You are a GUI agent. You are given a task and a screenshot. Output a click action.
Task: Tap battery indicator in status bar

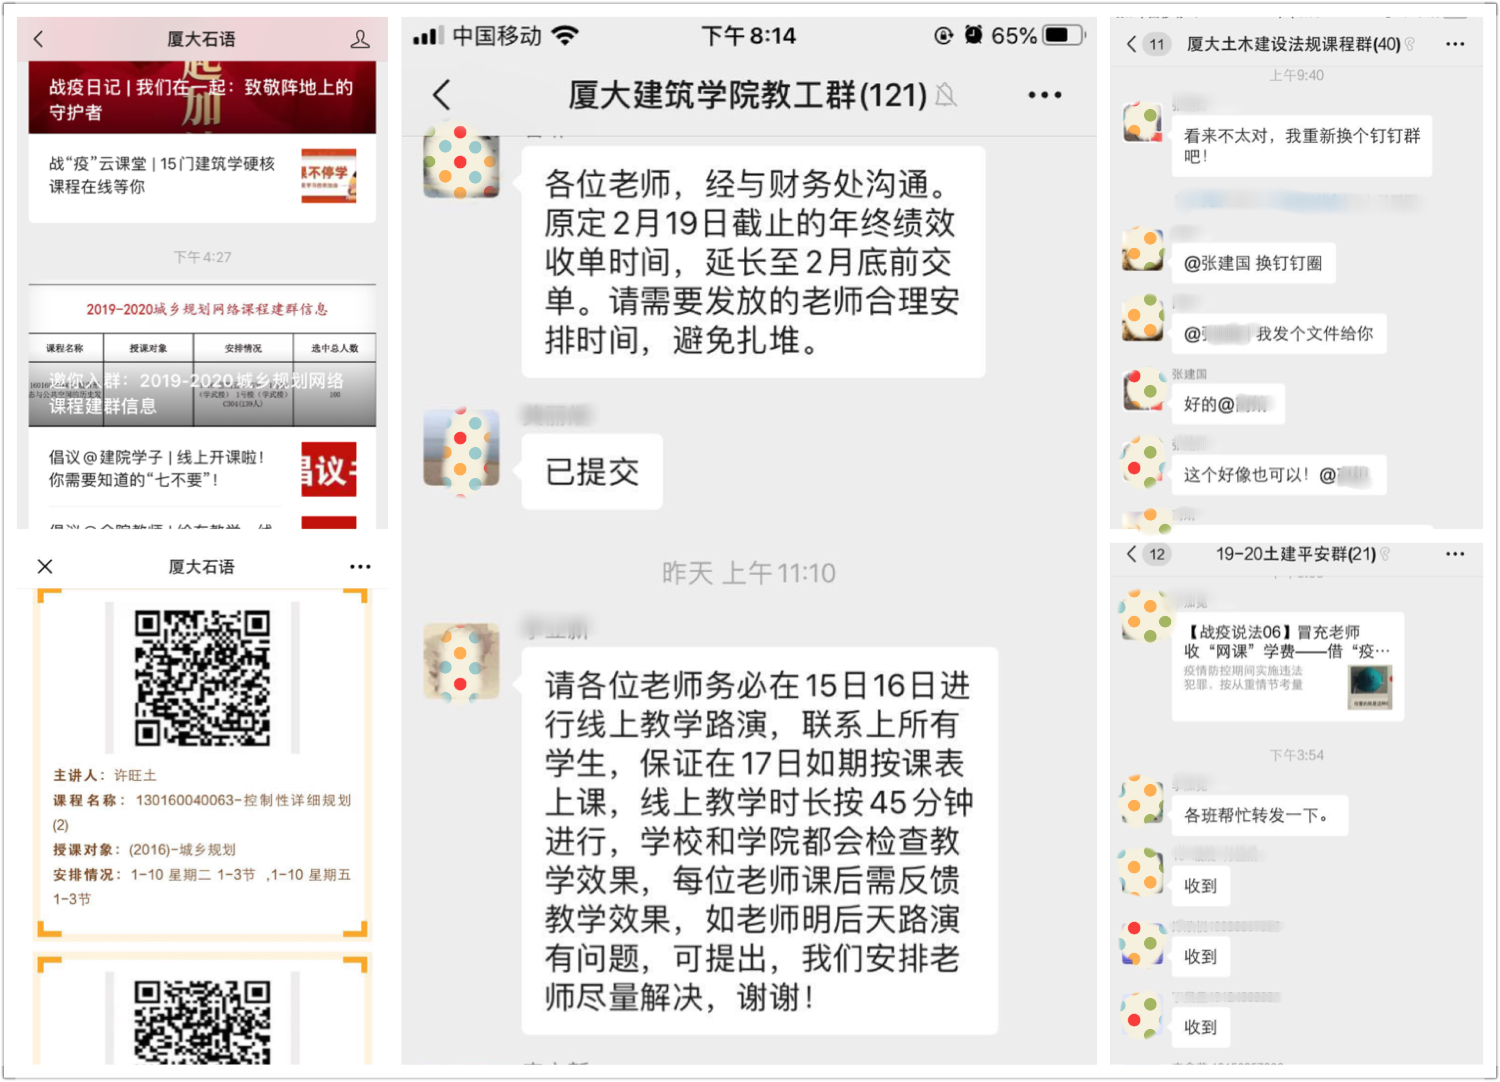coord(1063,36)
